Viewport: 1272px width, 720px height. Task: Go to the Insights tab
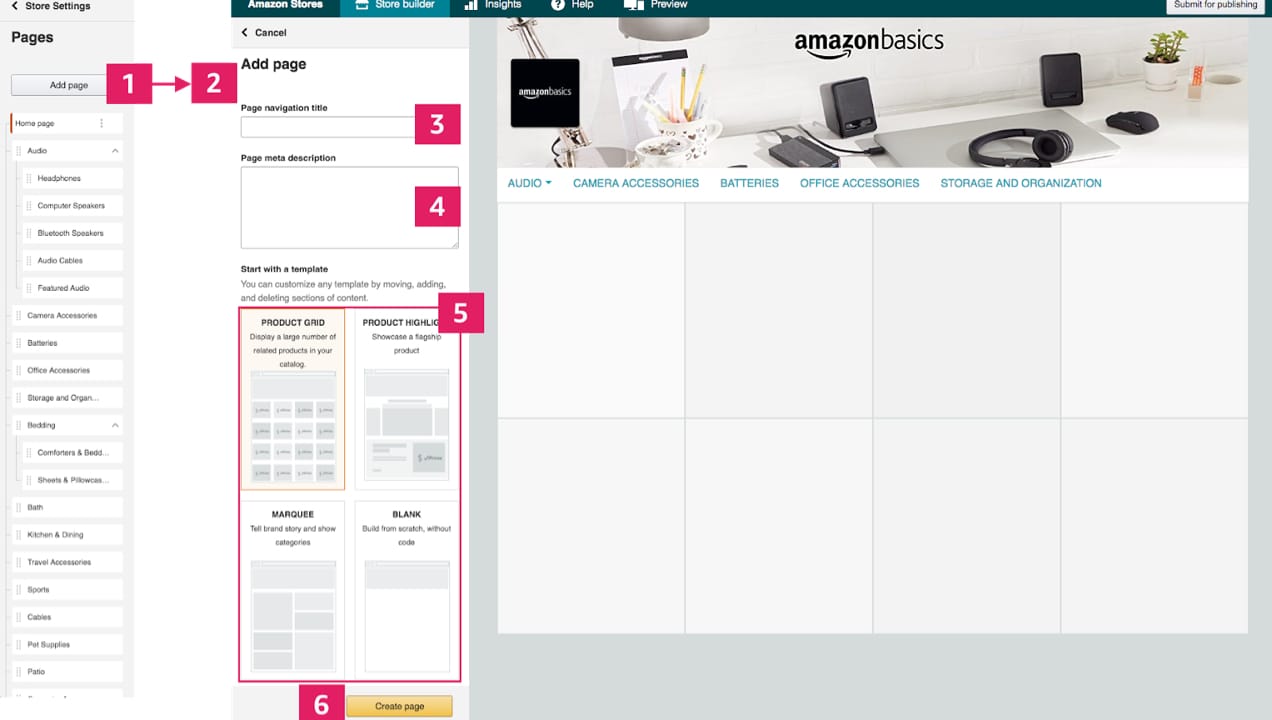pyautogui.click(x=493, y=6)
